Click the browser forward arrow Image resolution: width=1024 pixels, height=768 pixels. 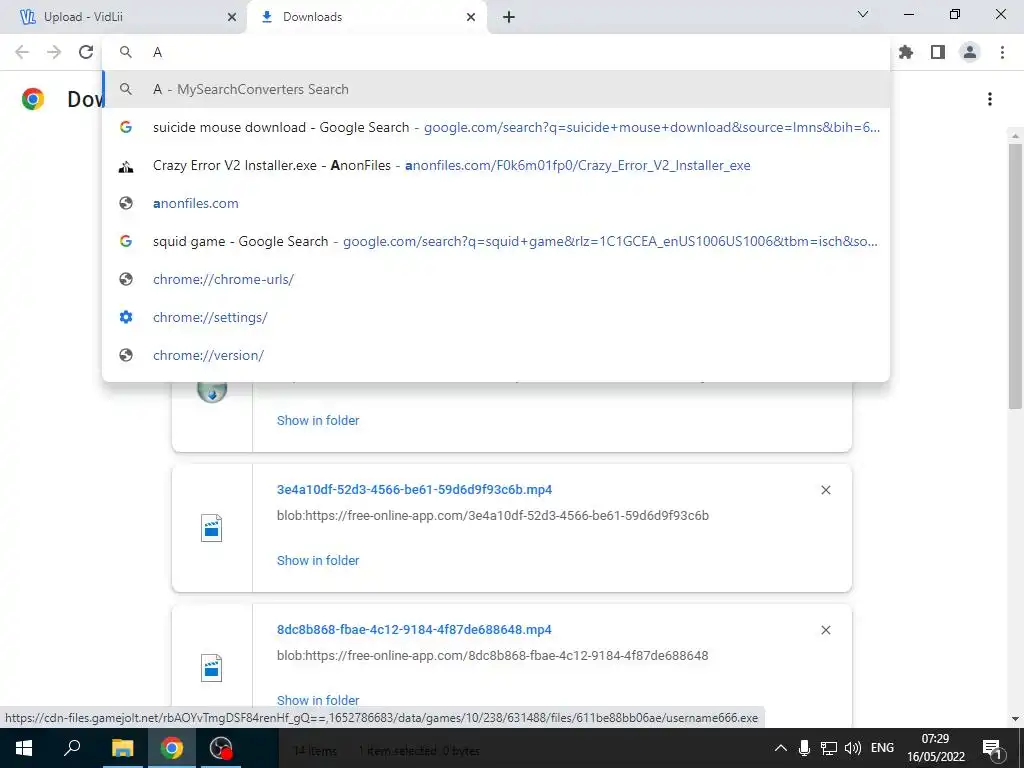54,52
